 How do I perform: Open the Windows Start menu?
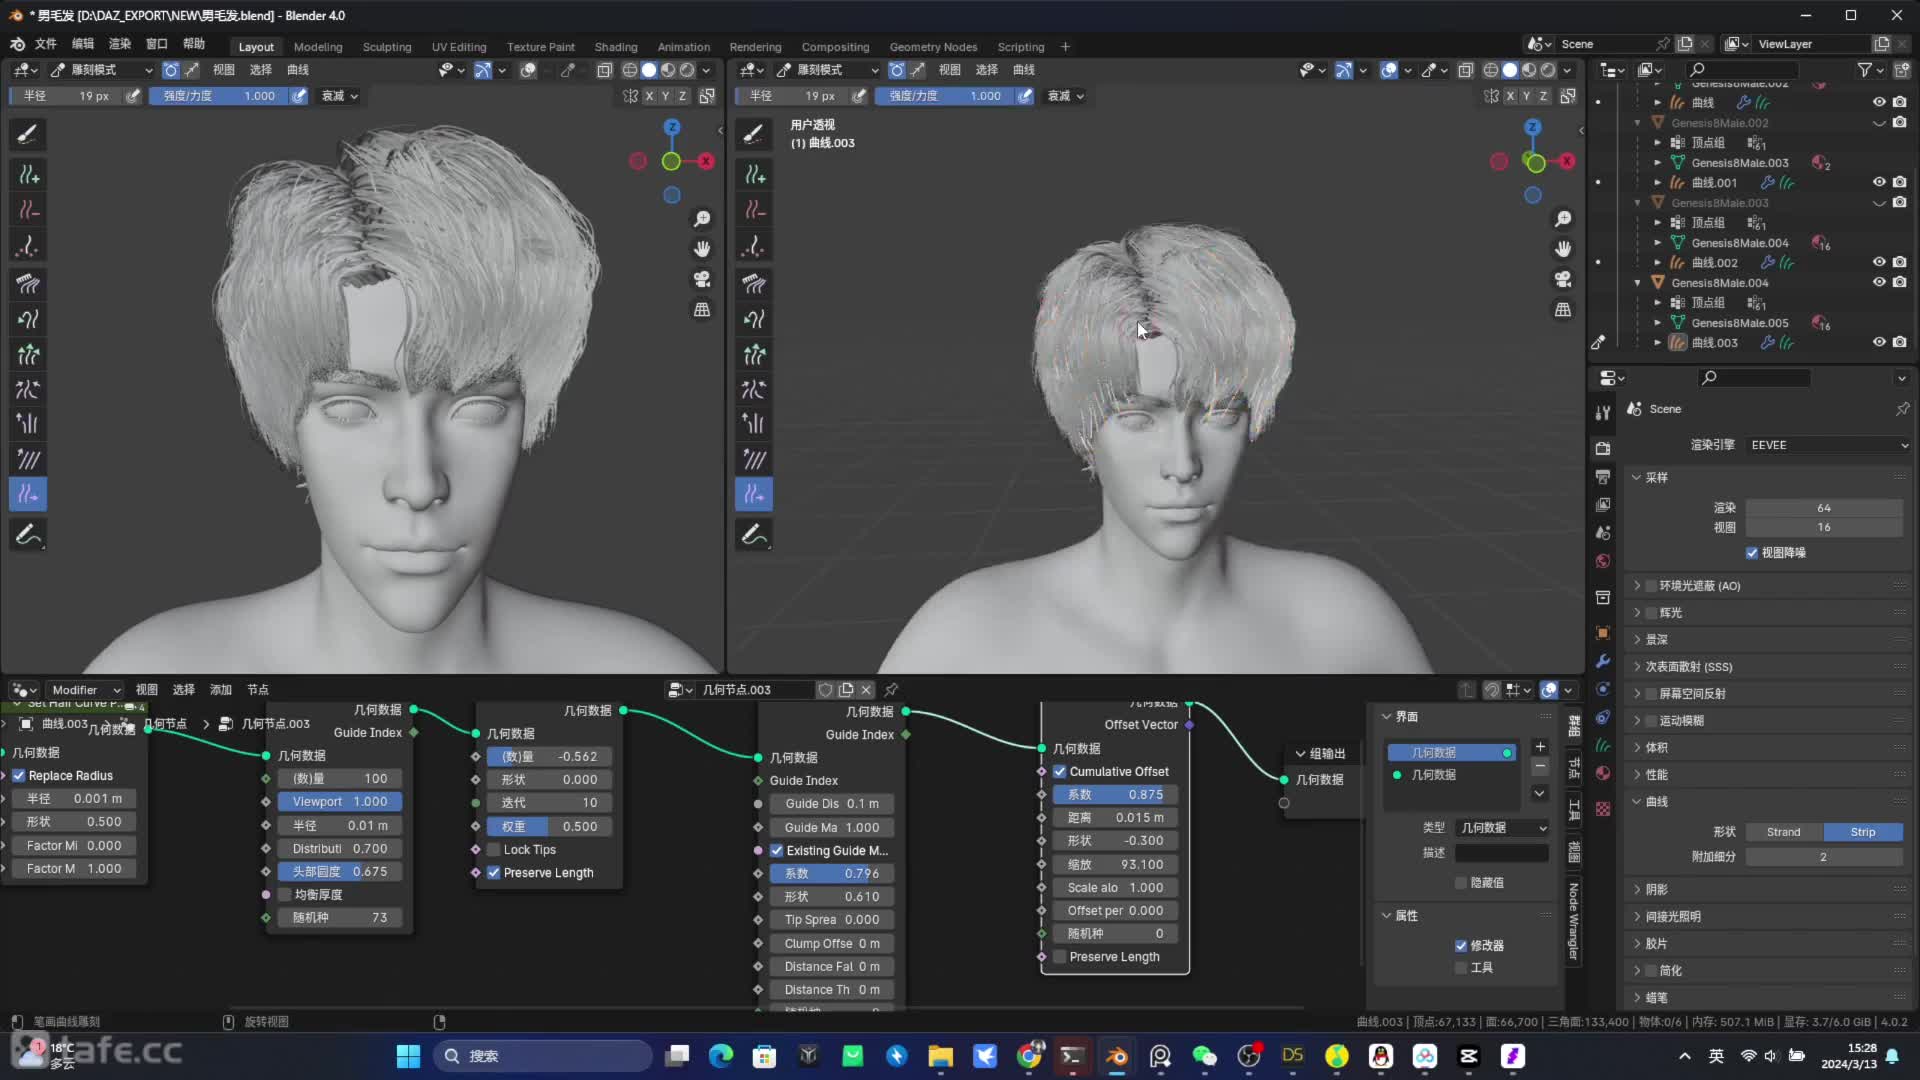click(x=408, y=1056)
